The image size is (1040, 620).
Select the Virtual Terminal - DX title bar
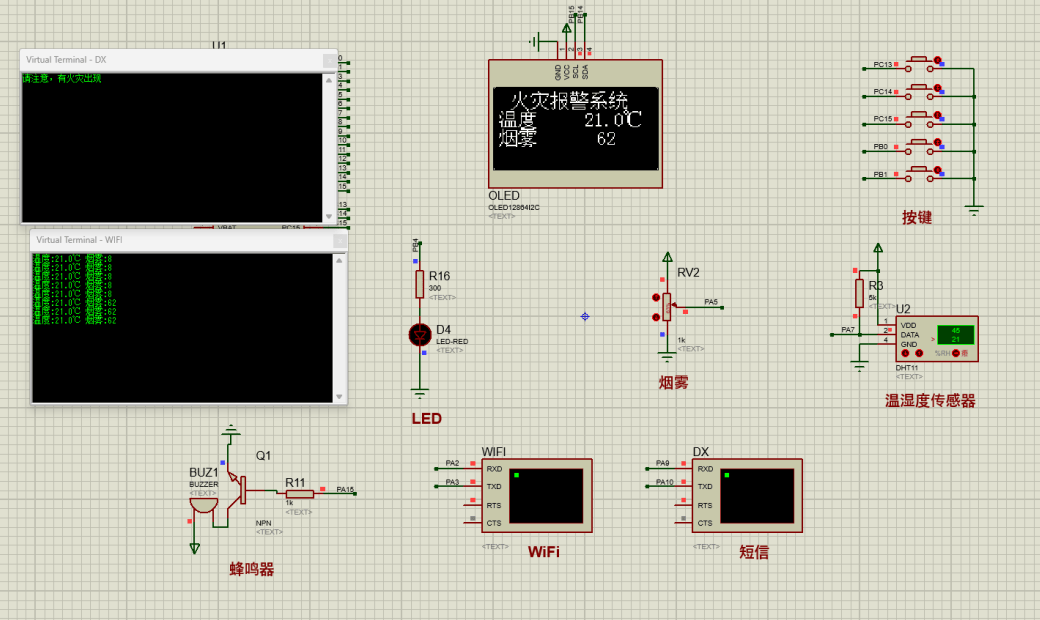tap(170, 60)
